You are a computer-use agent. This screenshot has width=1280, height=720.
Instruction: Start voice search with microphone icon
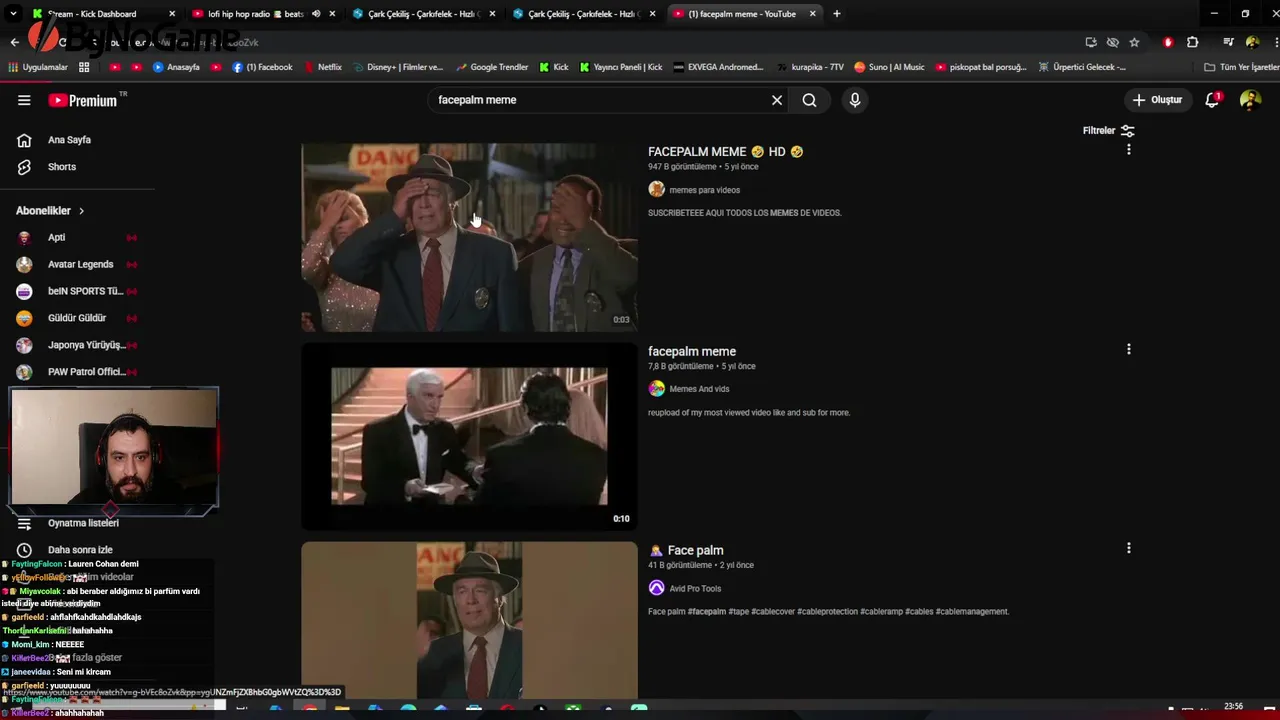click(x=854, y=100)
